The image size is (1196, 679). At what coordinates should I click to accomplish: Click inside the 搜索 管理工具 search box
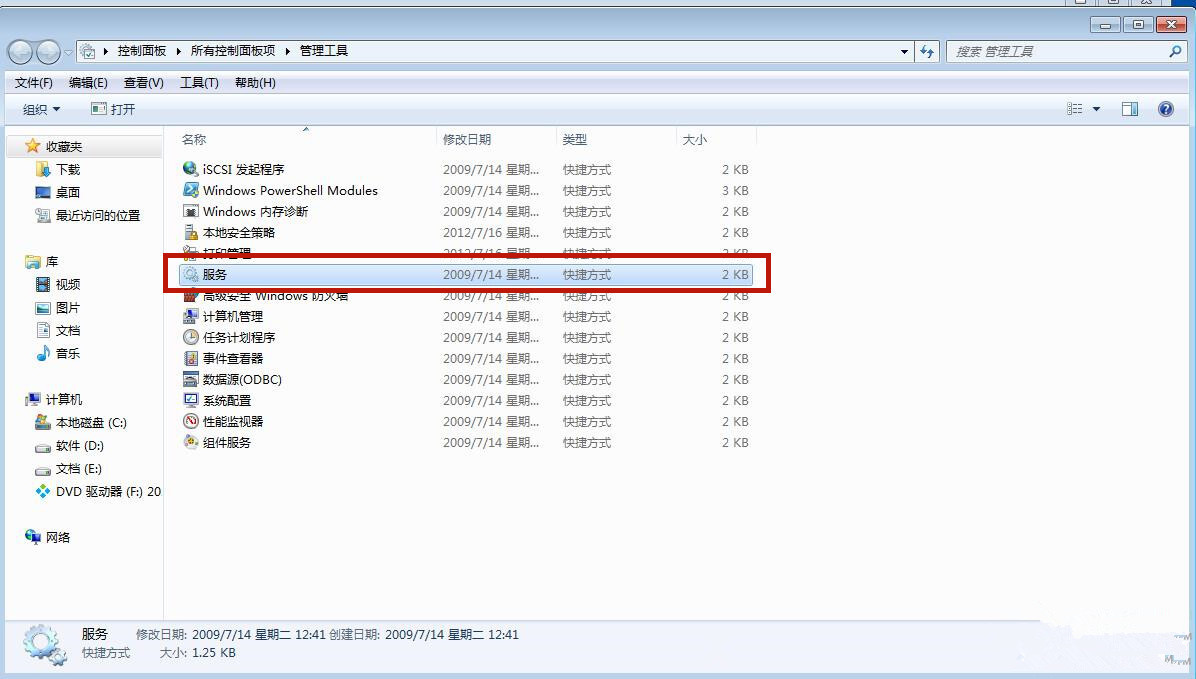(x=1050, y=51)
